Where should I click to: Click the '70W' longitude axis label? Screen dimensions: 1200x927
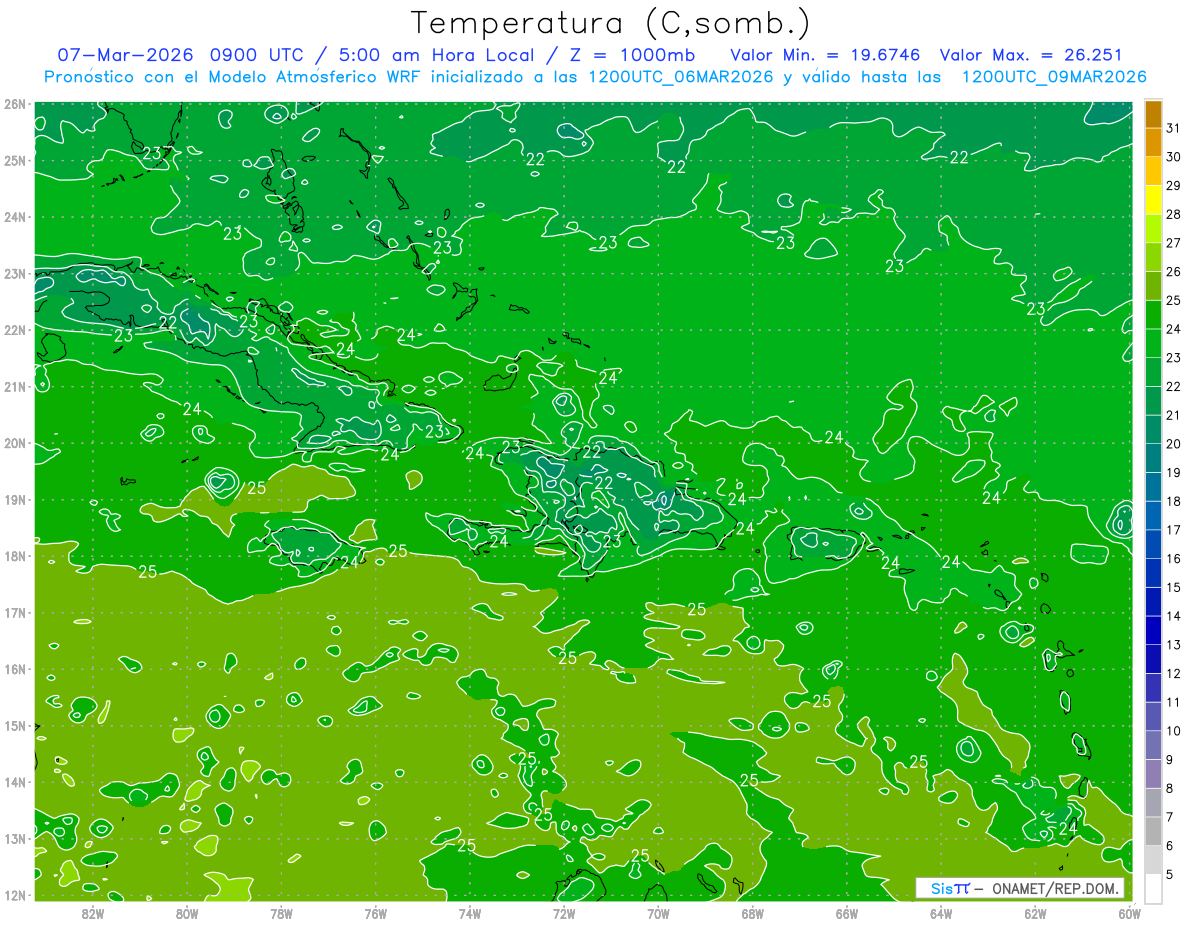point(658,912)
